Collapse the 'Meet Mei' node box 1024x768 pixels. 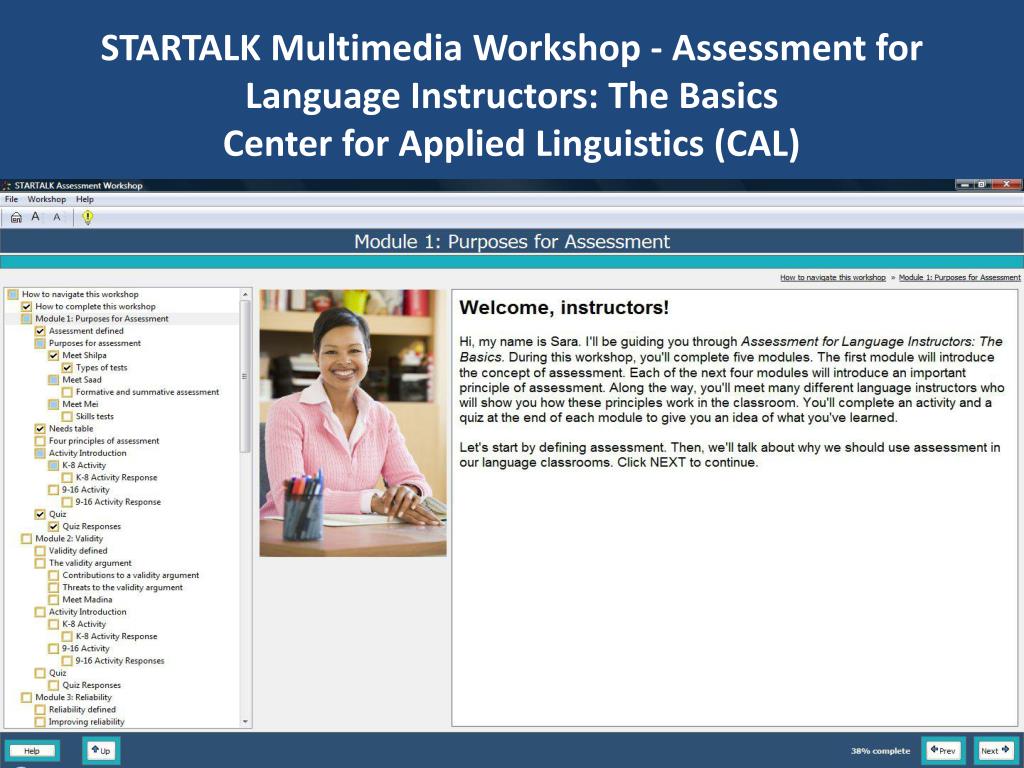(x=54, y=404)
